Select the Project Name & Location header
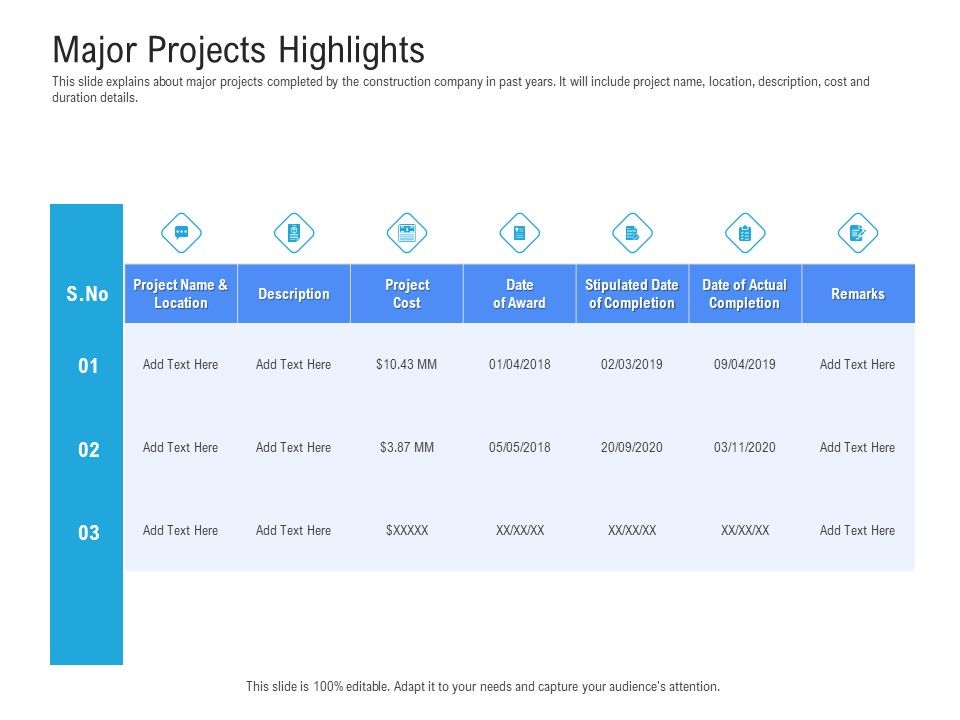The width and height of the screenshot is (960, 720). (x=181, y=294)
